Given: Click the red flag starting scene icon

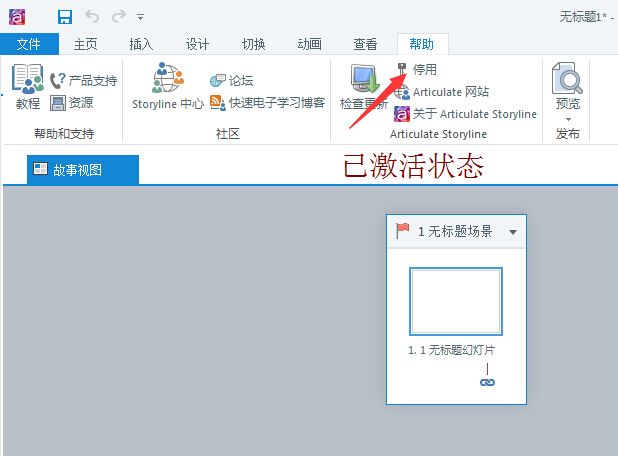Looking at the screenshot, I should tap(403, 231).
